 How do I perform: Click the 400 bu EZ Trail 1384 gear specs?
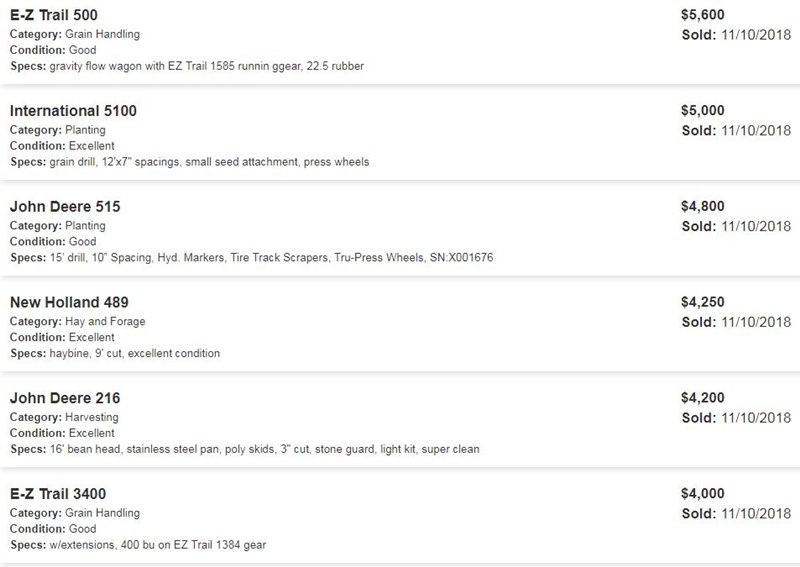click(x=138, y=545)
